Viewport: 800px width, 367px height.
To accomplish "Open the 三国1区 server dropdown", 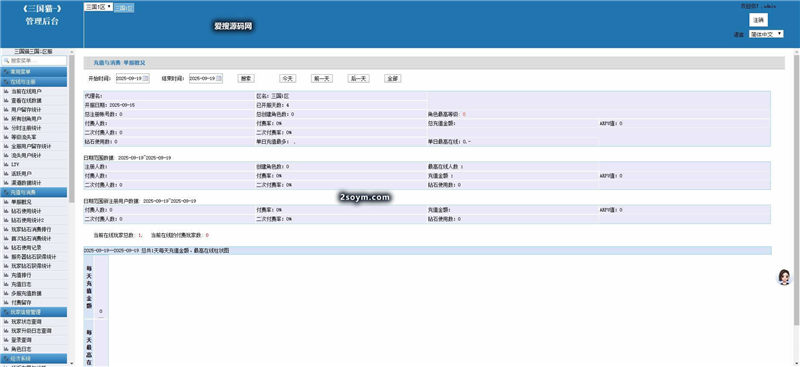I will pyautogui.click(x=98, y=7).
